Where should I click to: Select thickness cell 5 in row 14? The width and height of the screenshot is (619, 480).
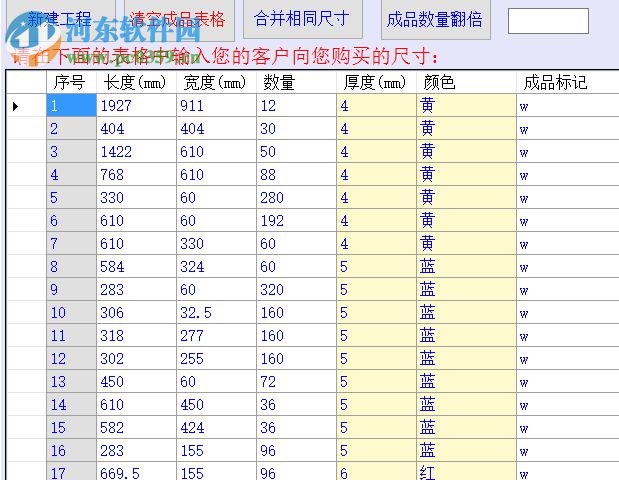point(377,404)
